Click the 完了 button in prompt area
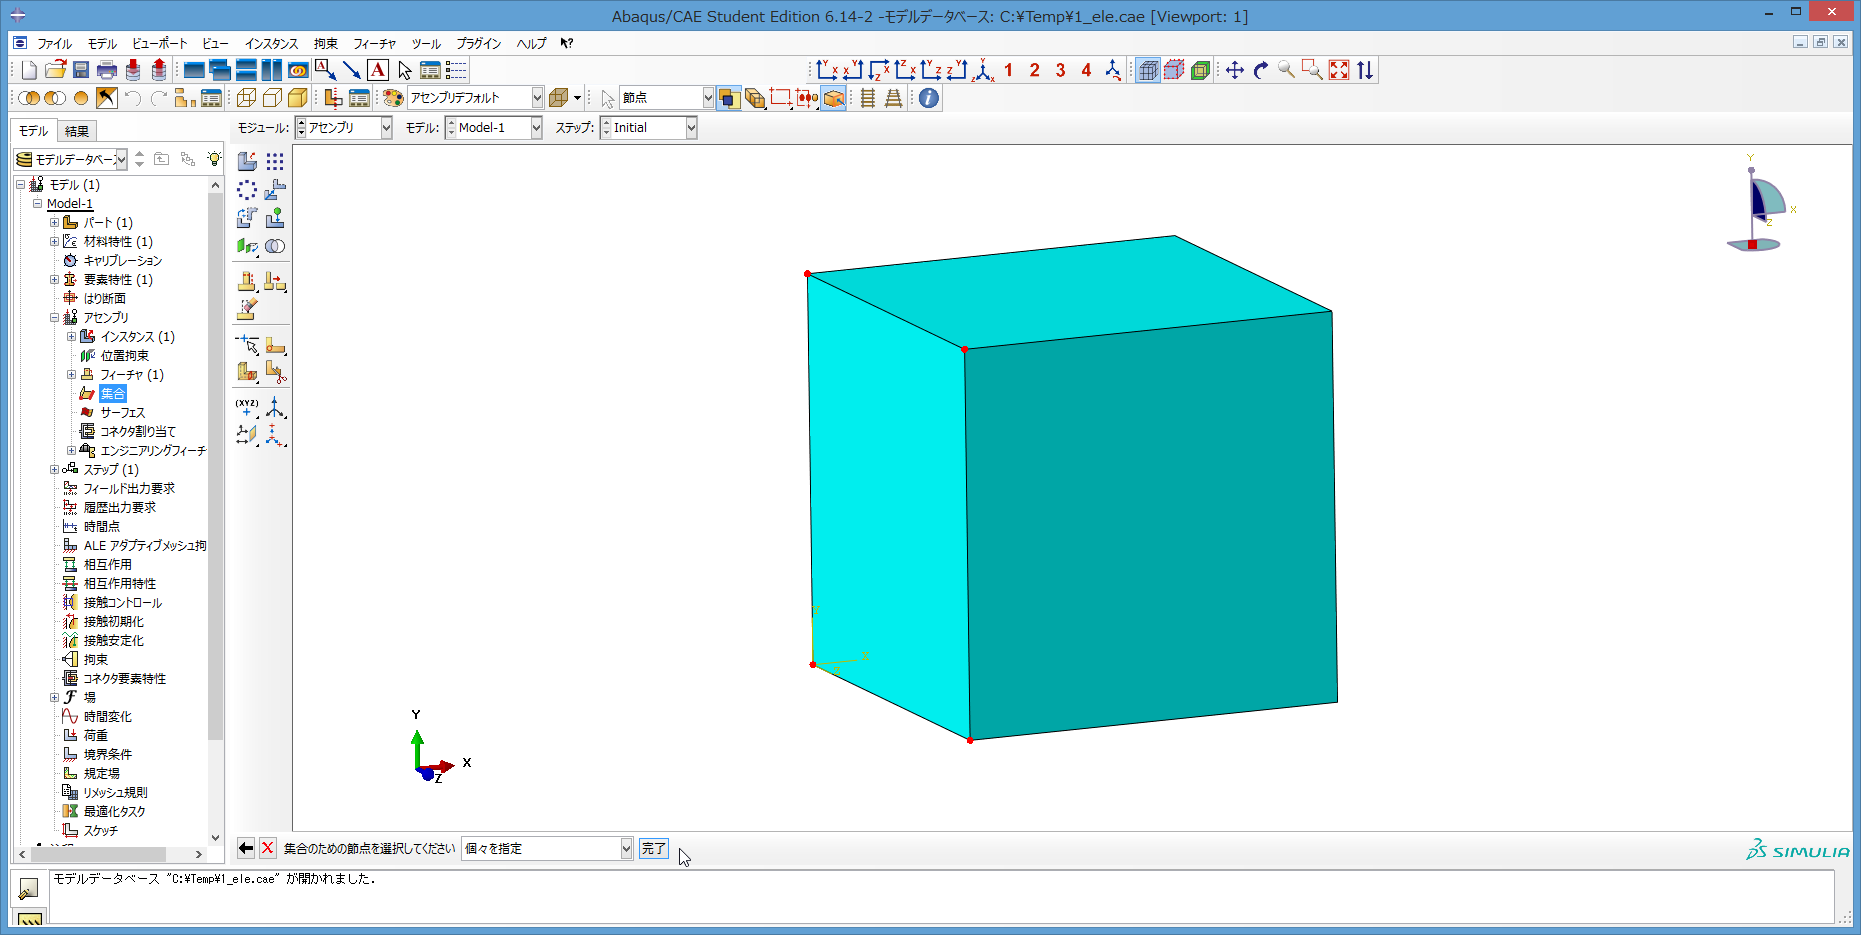1861x935 pixels. [653, 849]
